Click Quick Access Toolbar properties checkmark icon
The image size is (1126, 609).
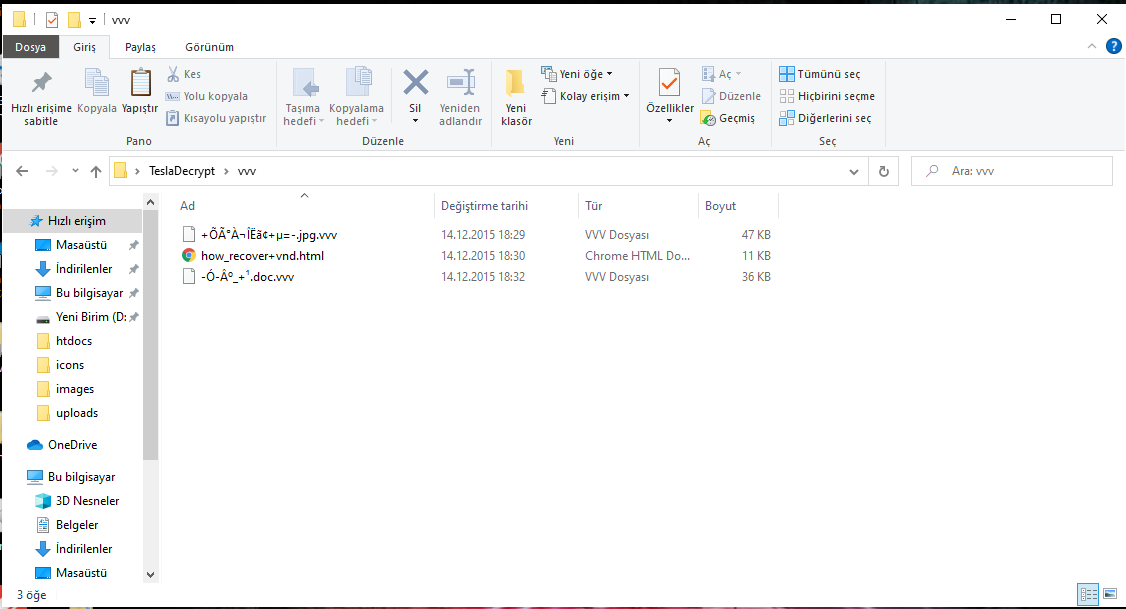(52, 20)
